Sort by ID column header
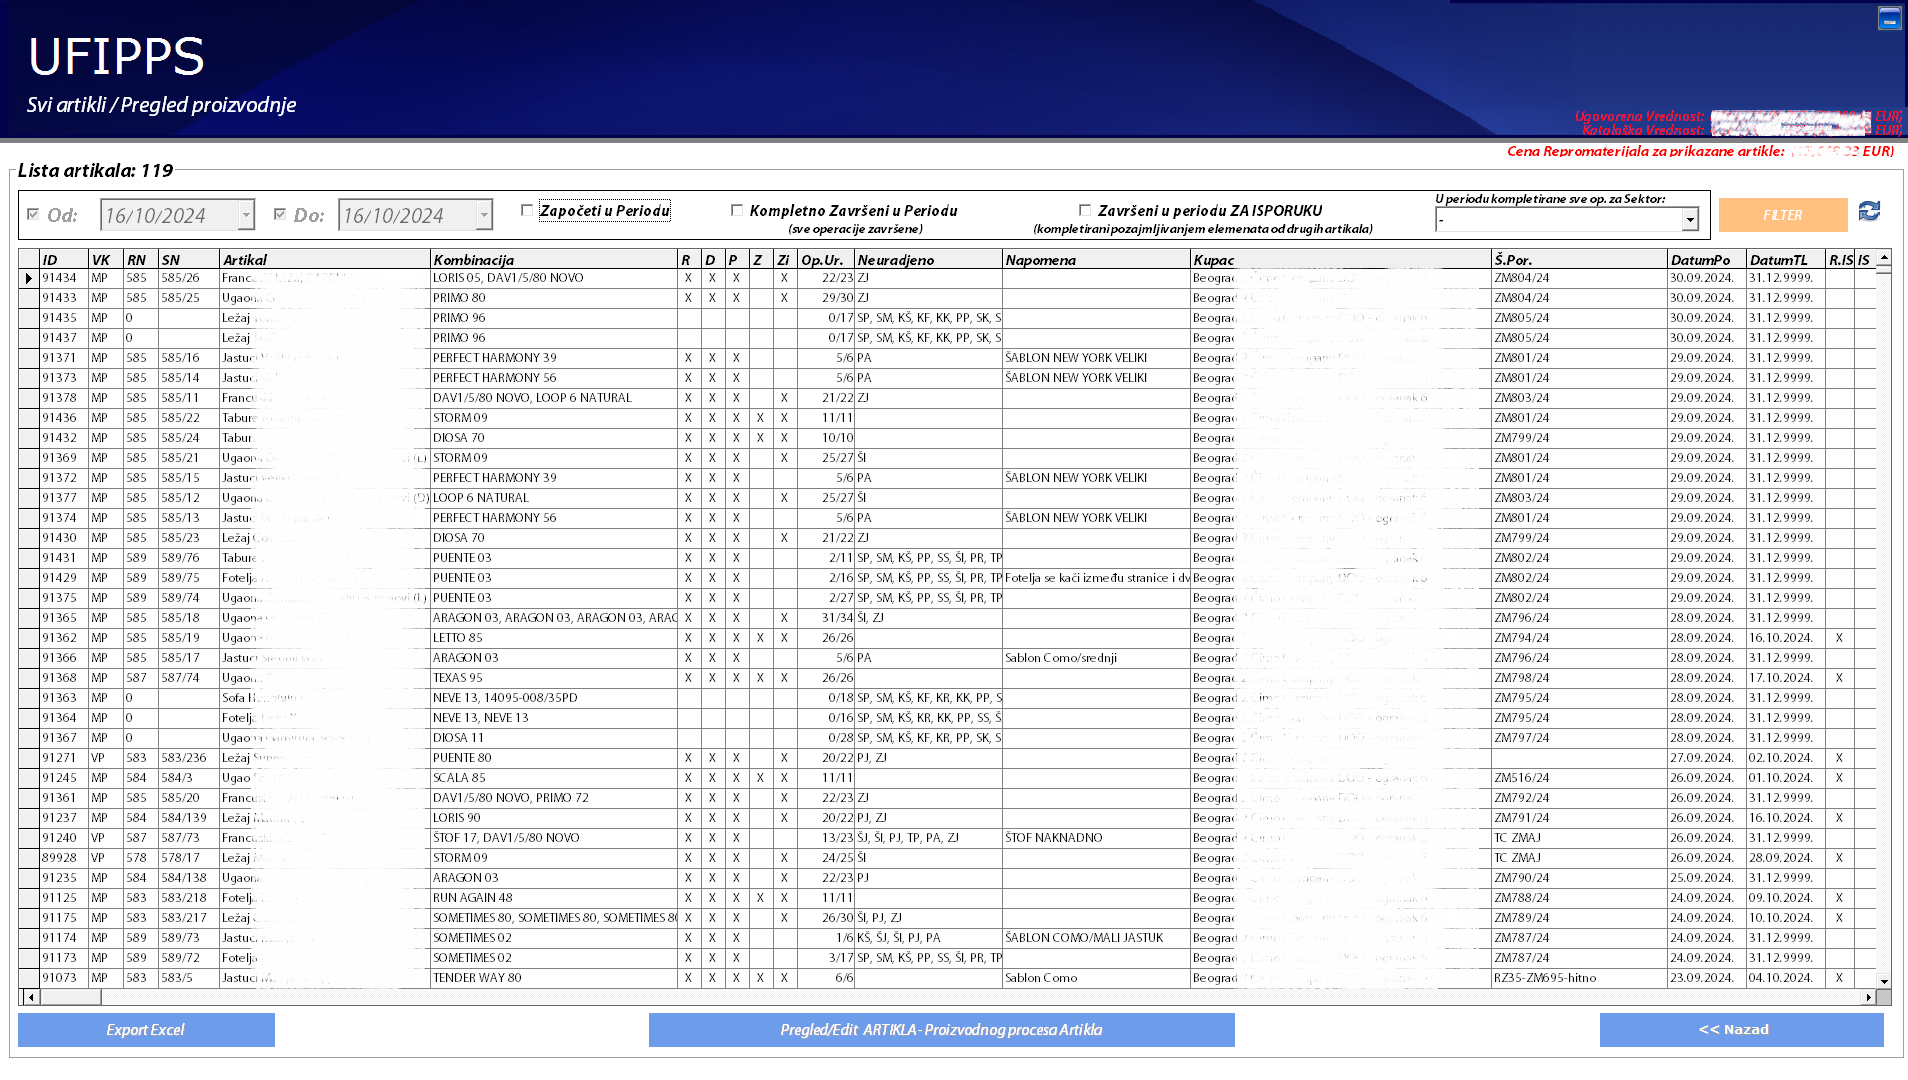The height and width of the screenshot is (1080, 1908). (64, 260)
